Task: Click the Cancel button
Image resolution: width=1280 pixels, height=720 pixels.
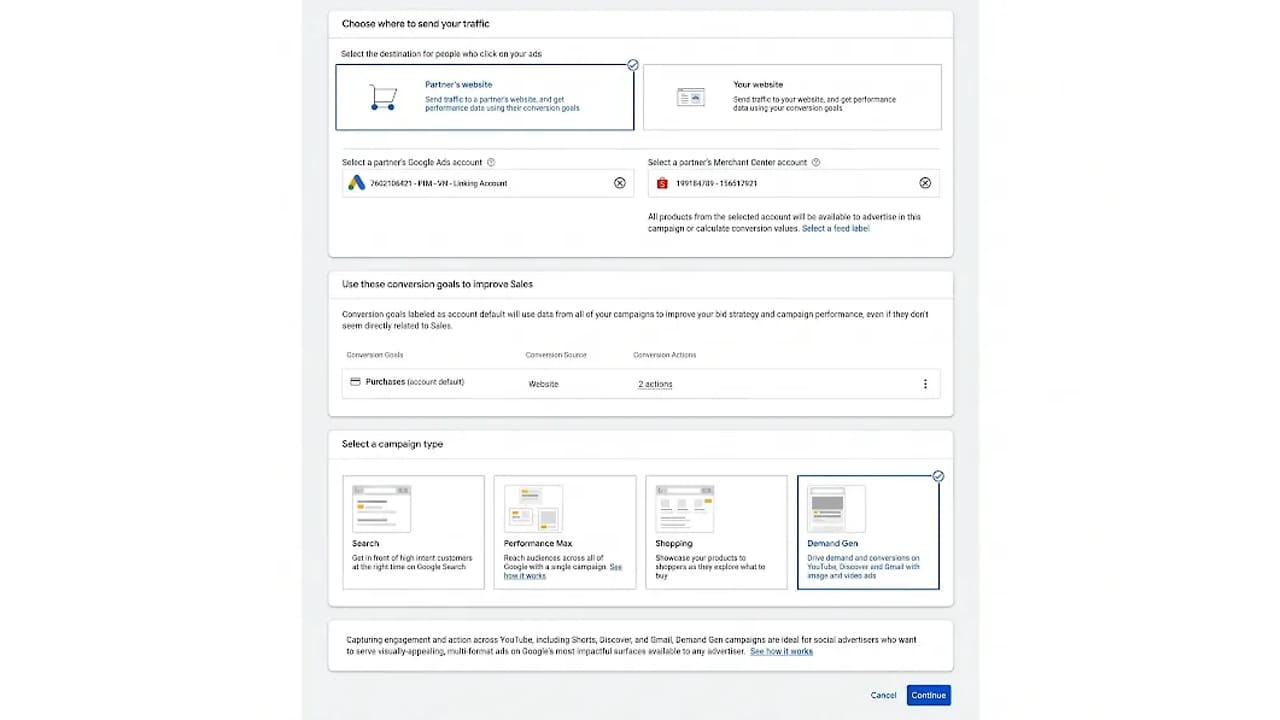Action: point(883,695)
